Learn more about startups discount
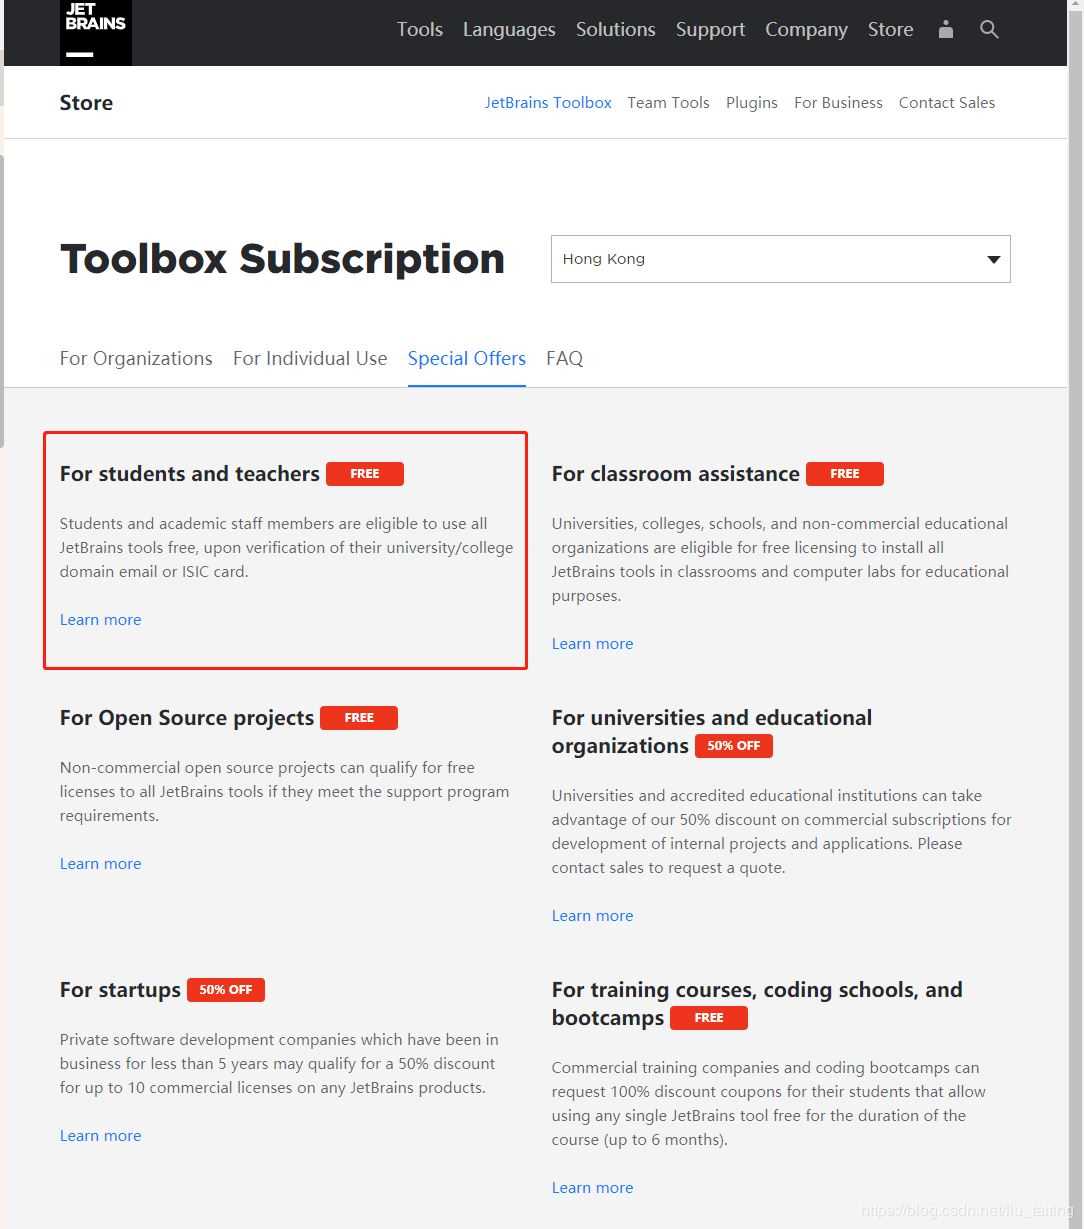 tap(100, 1136)
